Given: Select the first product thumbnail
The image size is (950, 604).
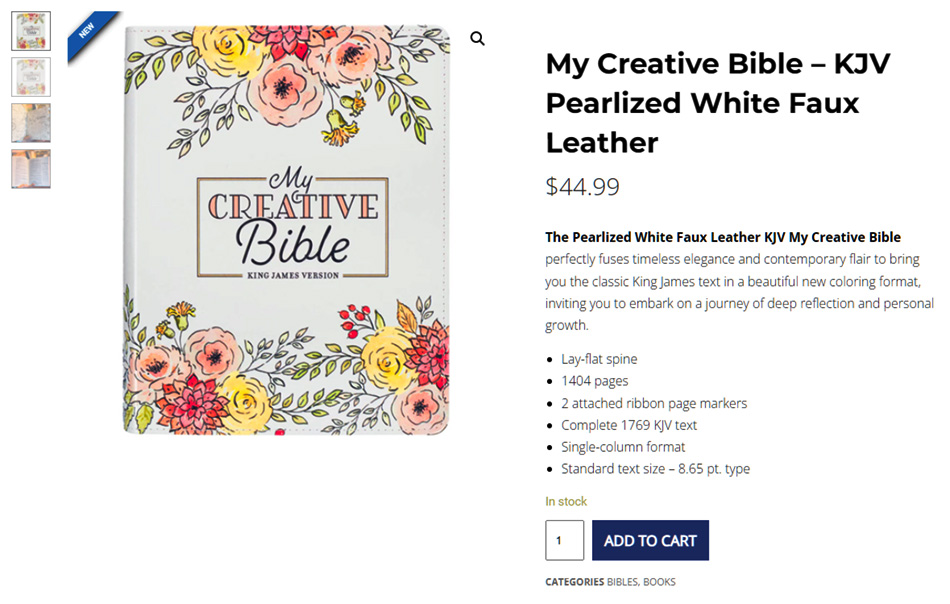Looking at the screenshot, I should (31, 31).
